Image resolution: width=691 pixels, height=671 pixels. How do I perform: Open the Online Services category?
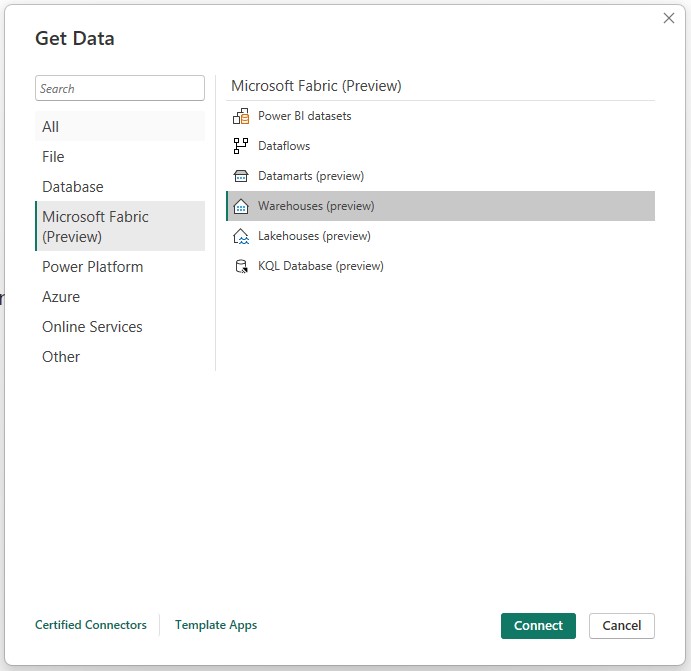click(120, 326)
